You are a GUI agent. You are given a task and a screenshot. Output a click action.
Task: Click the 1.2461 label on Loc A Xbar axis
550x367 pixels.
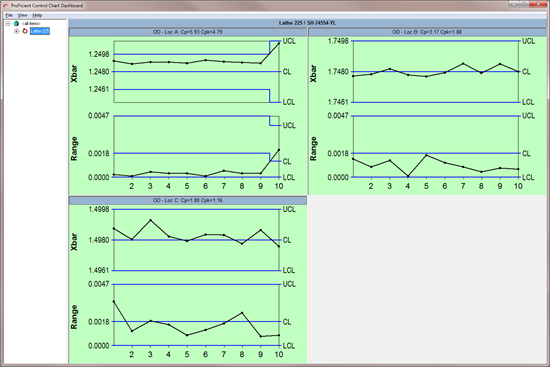99,89
